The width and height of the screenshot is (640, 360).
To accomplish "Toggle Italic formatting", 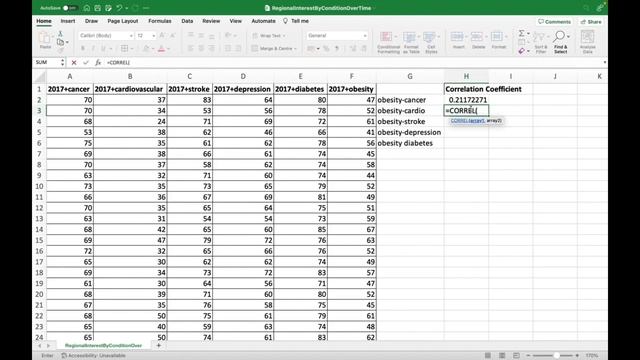I will pyautogui.click(x=93, y=49).
